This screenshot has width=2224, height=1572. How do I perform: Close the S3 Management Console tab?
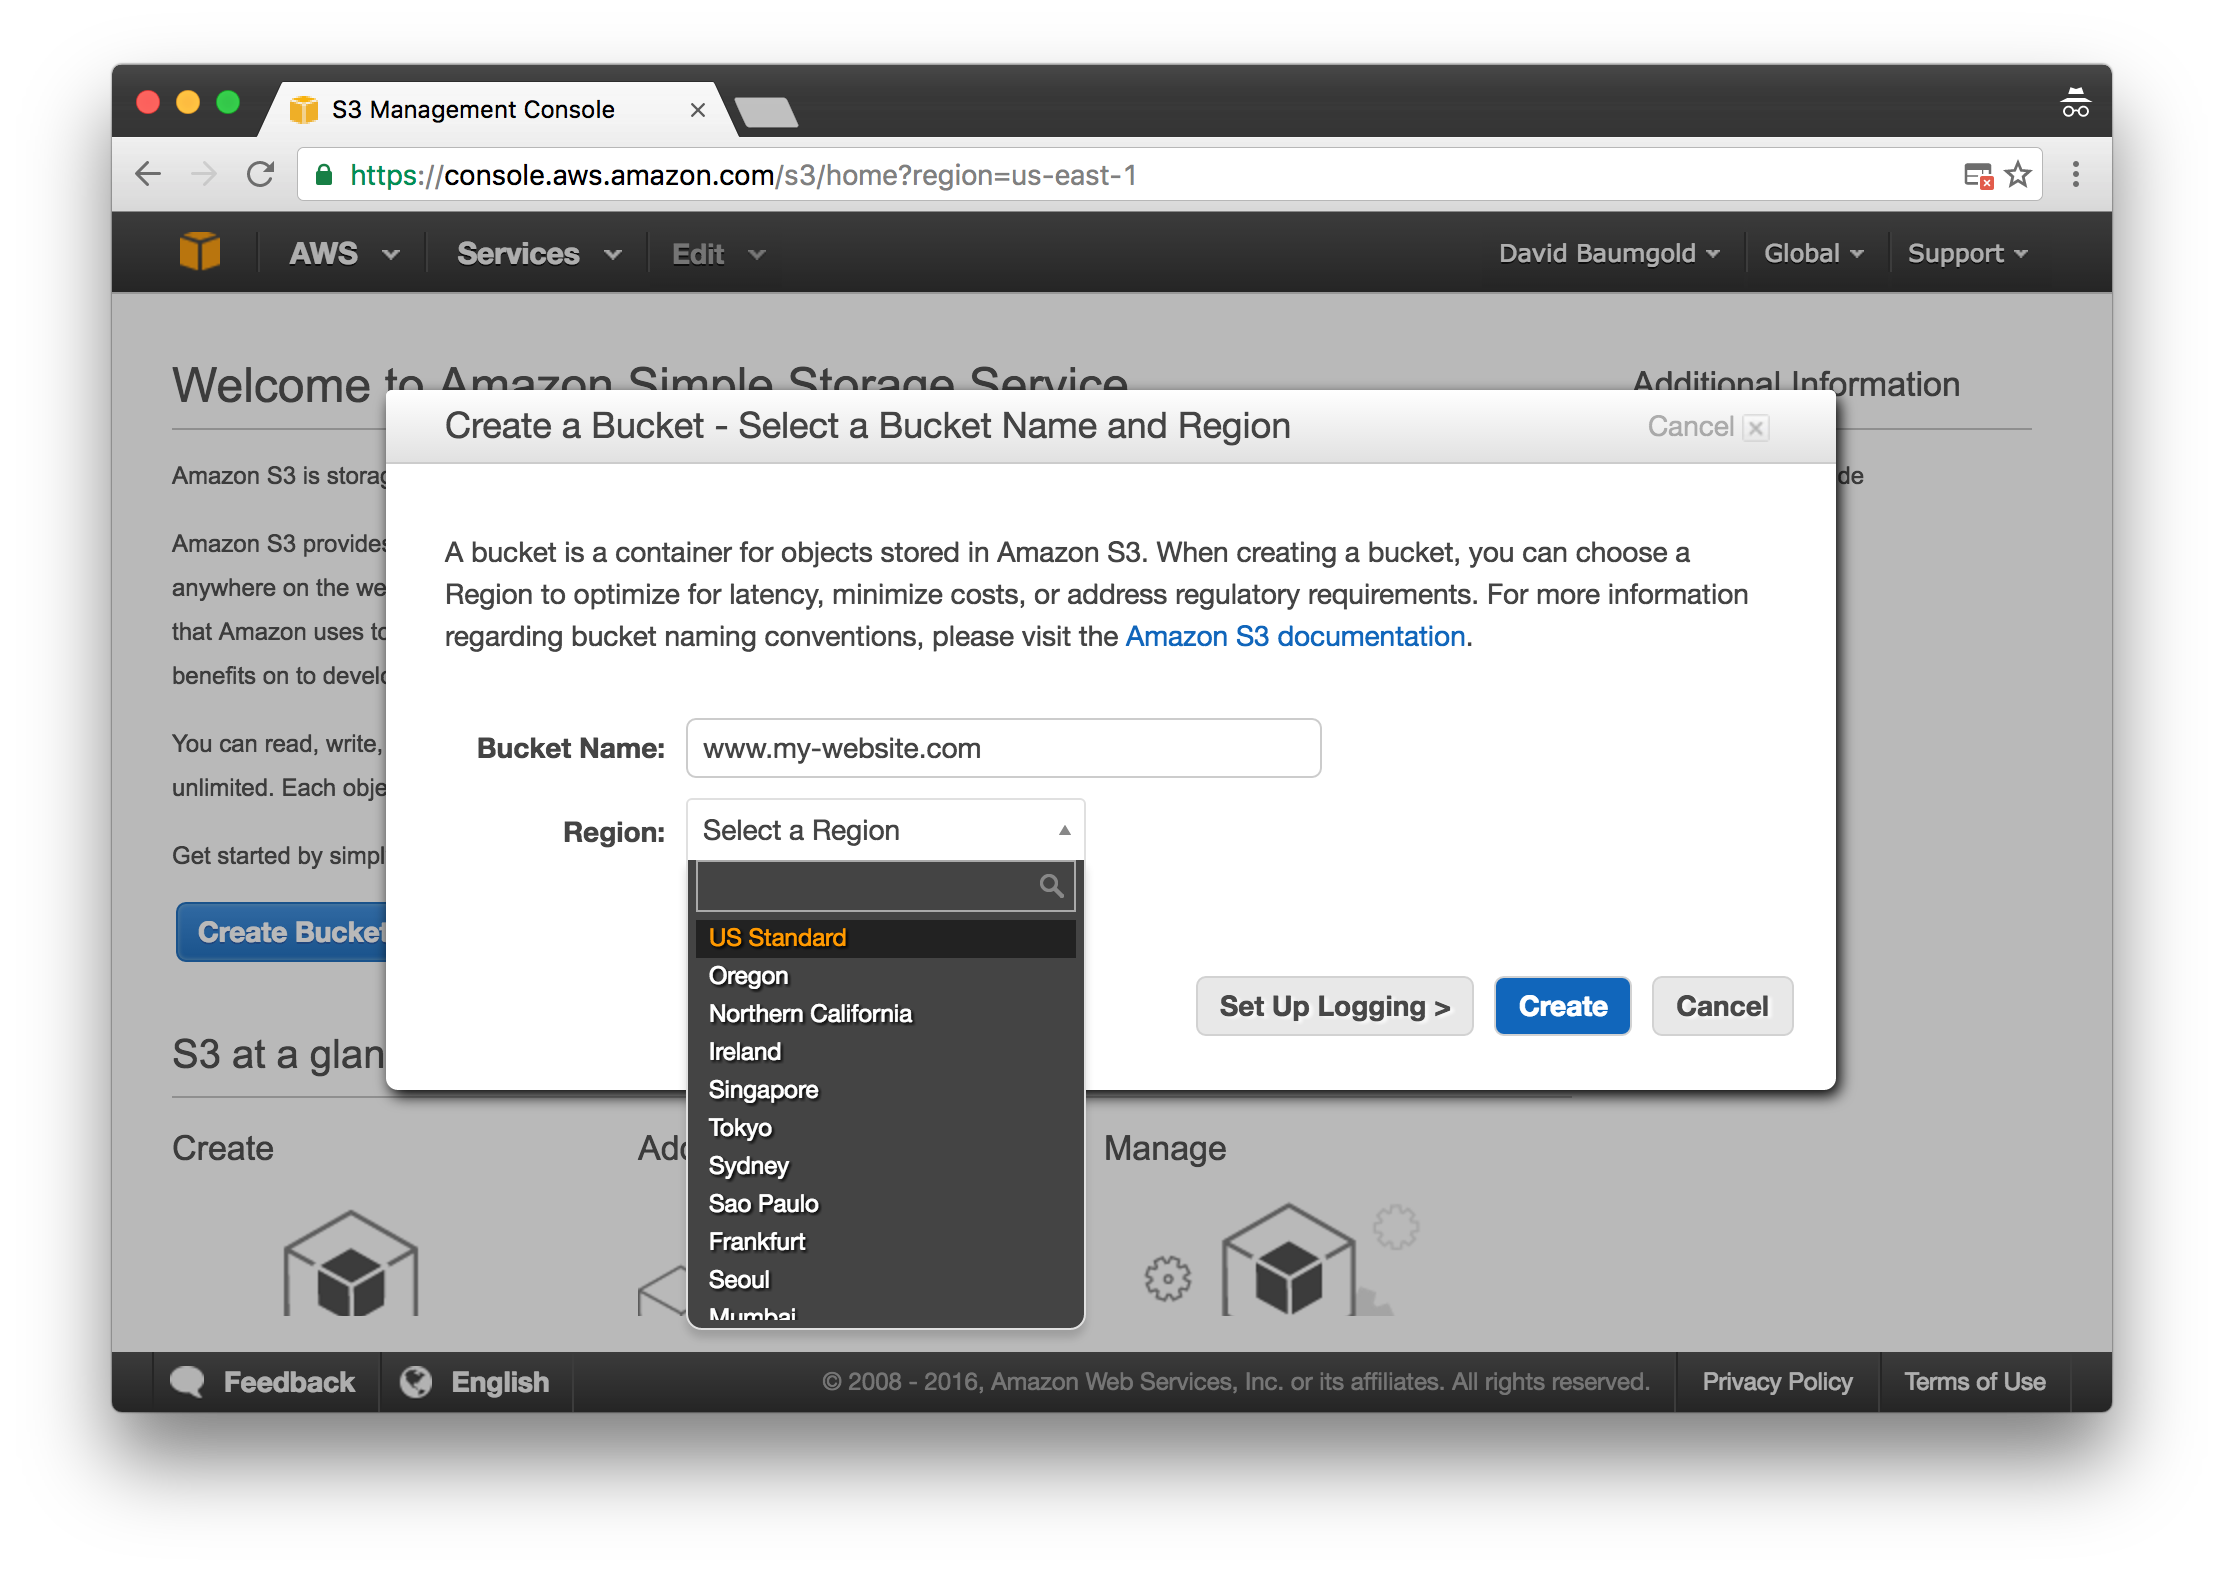tap(698, 110)
